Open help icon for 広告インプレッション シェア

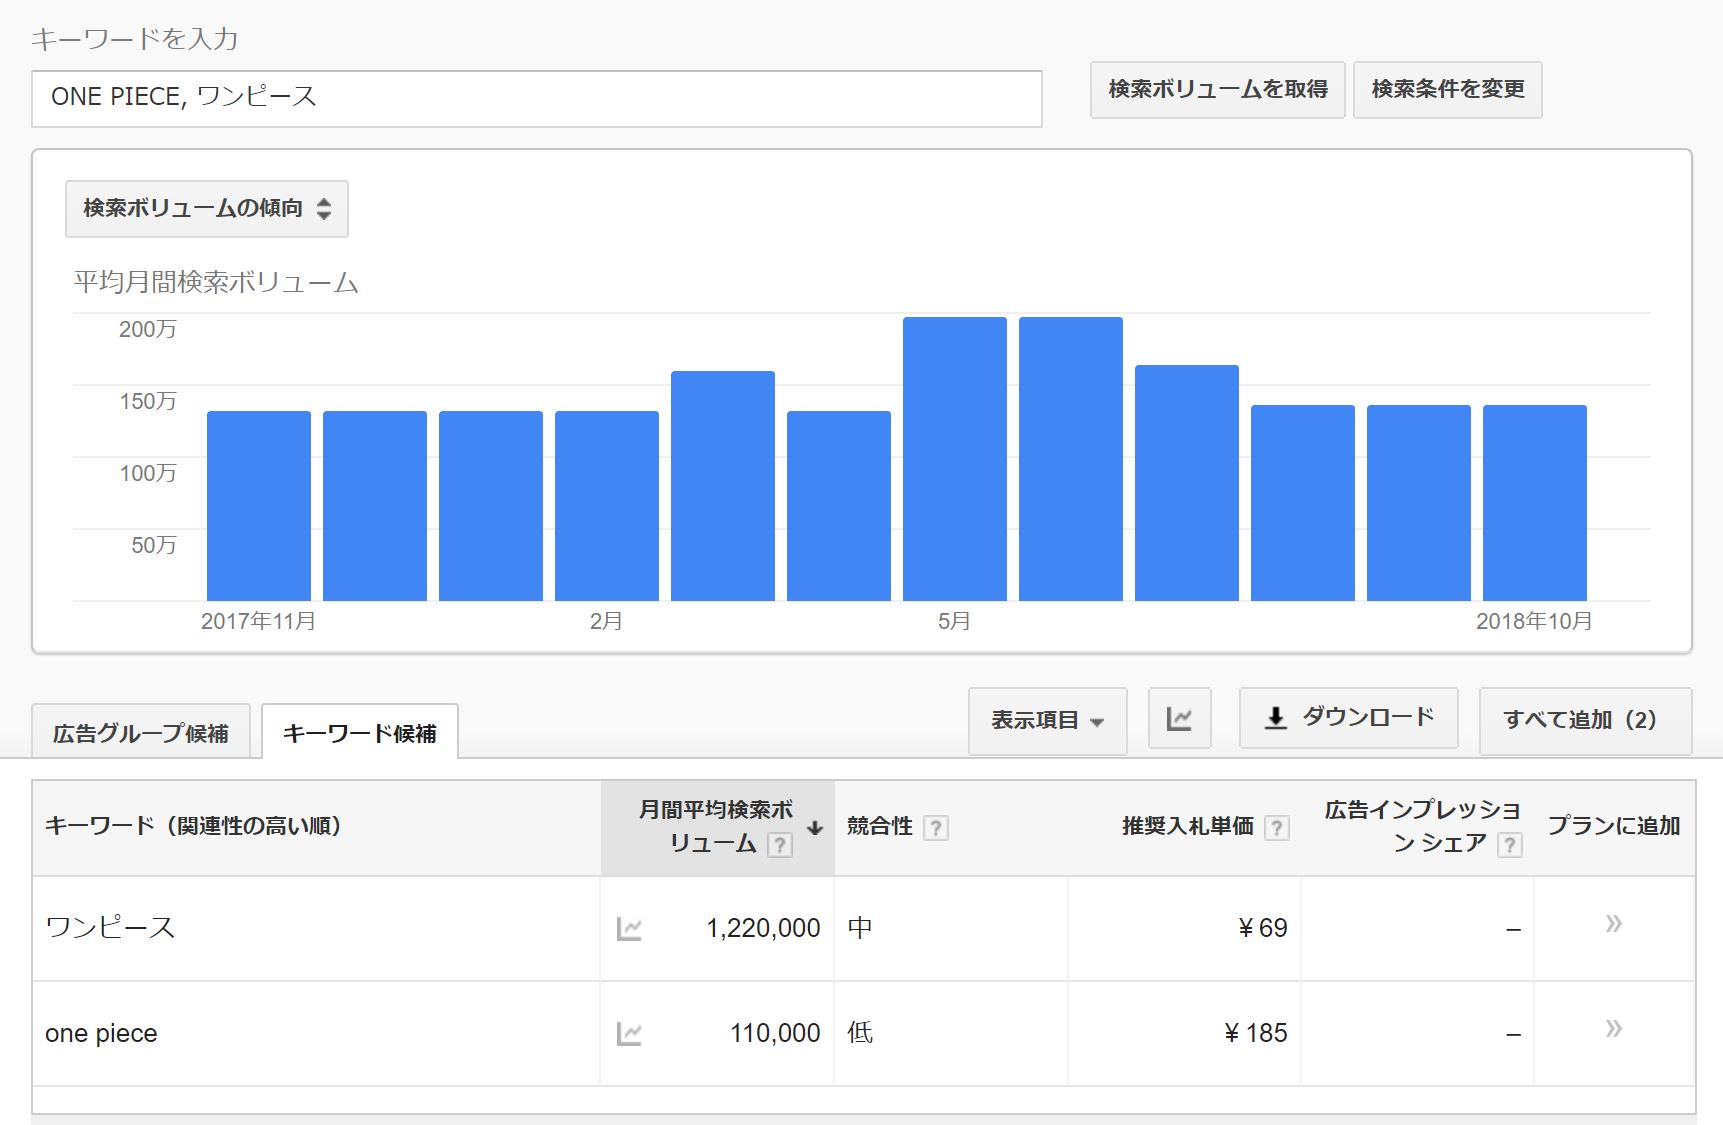tap(1509, 845)
